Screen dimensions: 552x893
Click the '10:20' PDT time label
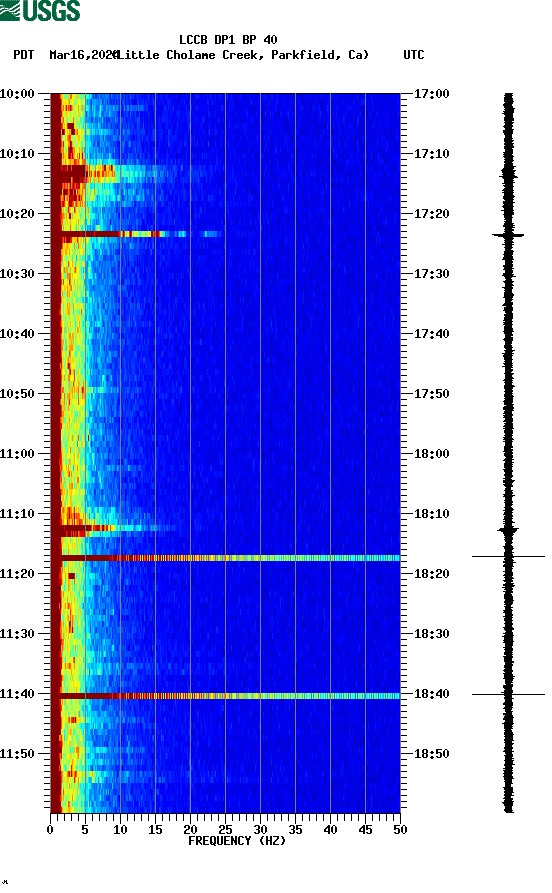click(18, 214)
